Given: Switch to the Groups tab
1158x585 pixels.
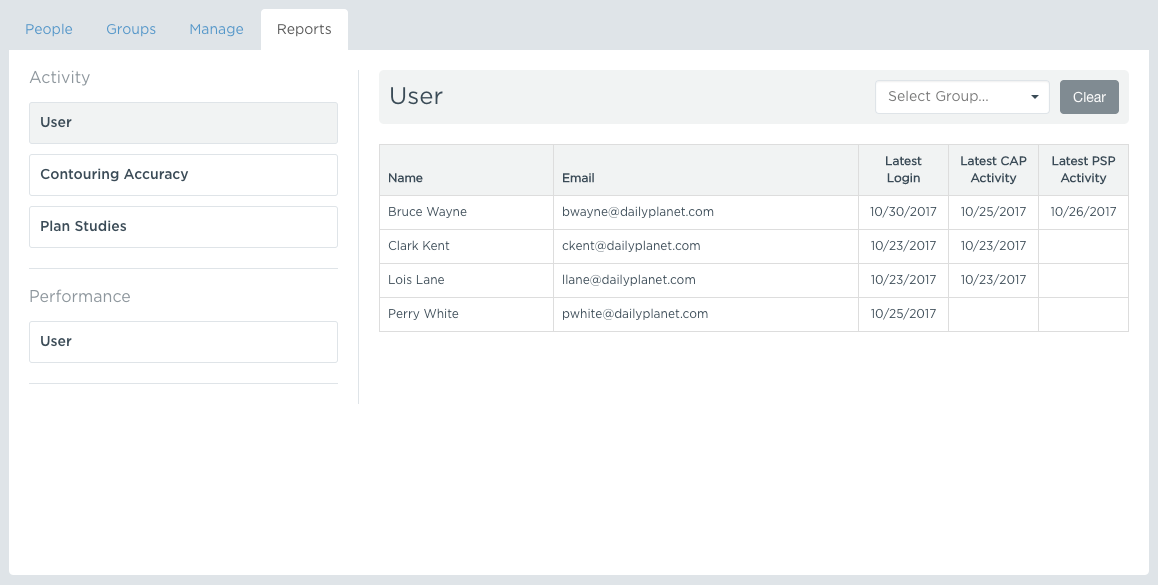Looking at the screenshot, I should (x=130, y=29).
